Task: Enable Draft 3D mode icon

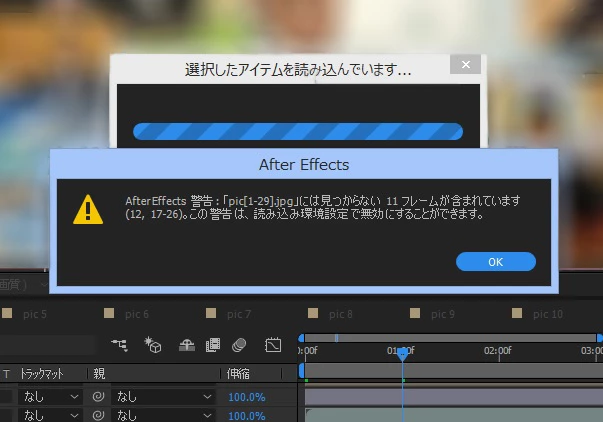Action: pos(152,345)
